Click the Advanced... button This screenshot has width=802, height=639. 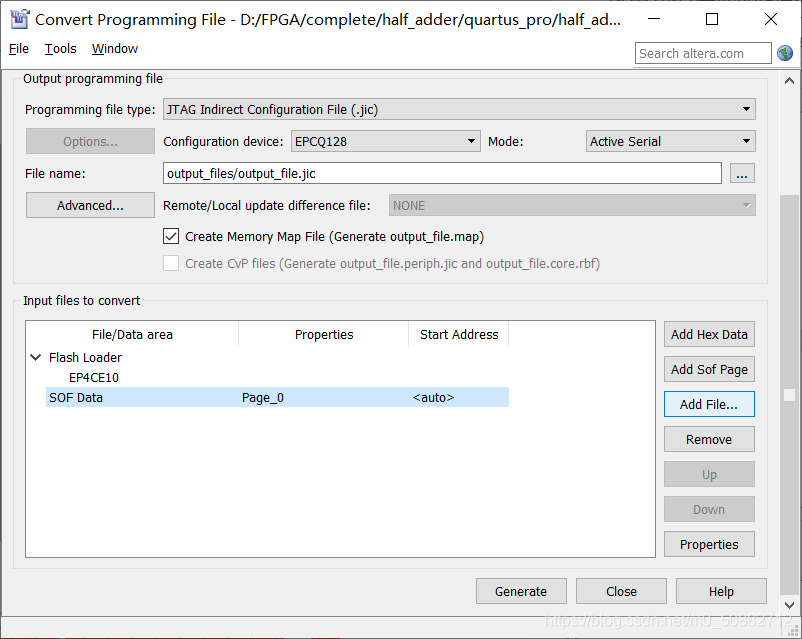[x=90, y=205]
